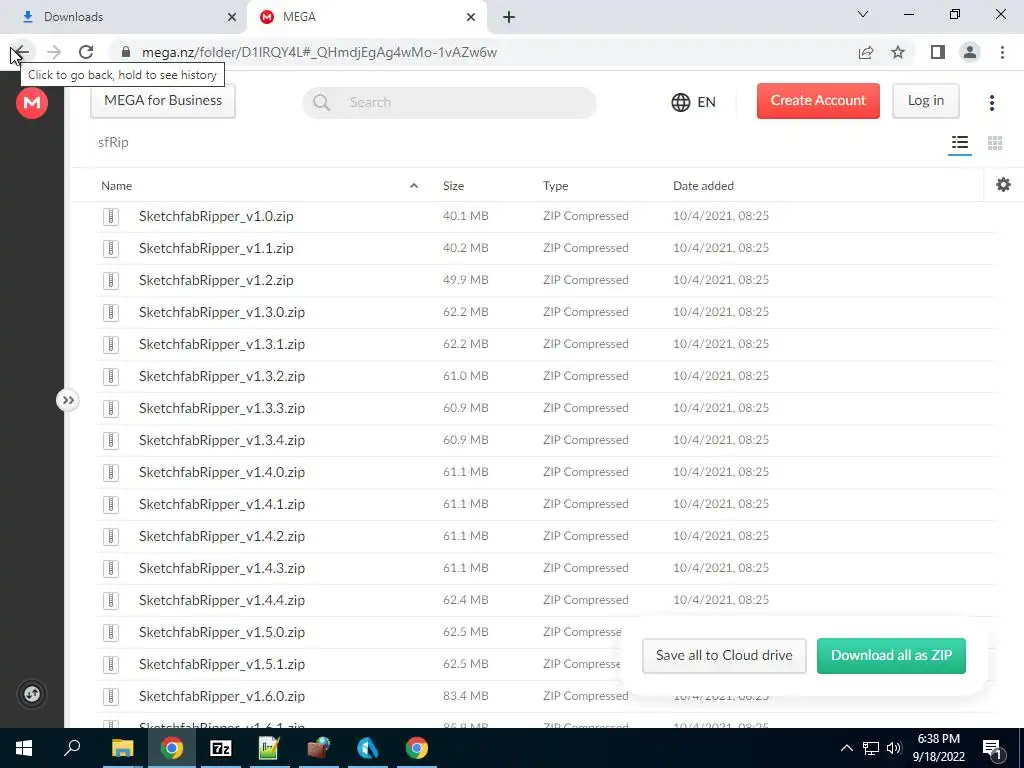This screenshot has height=768, width=1024.
Task: Share this page icon in address bar
Action: [x=866, y=52]
